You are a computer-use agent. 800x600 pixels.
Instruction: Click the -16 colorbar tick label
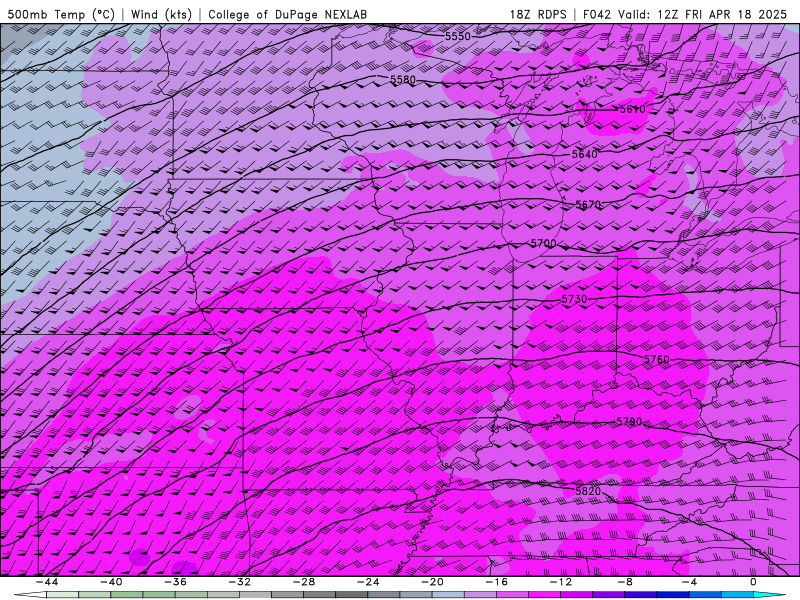(496, 582)
